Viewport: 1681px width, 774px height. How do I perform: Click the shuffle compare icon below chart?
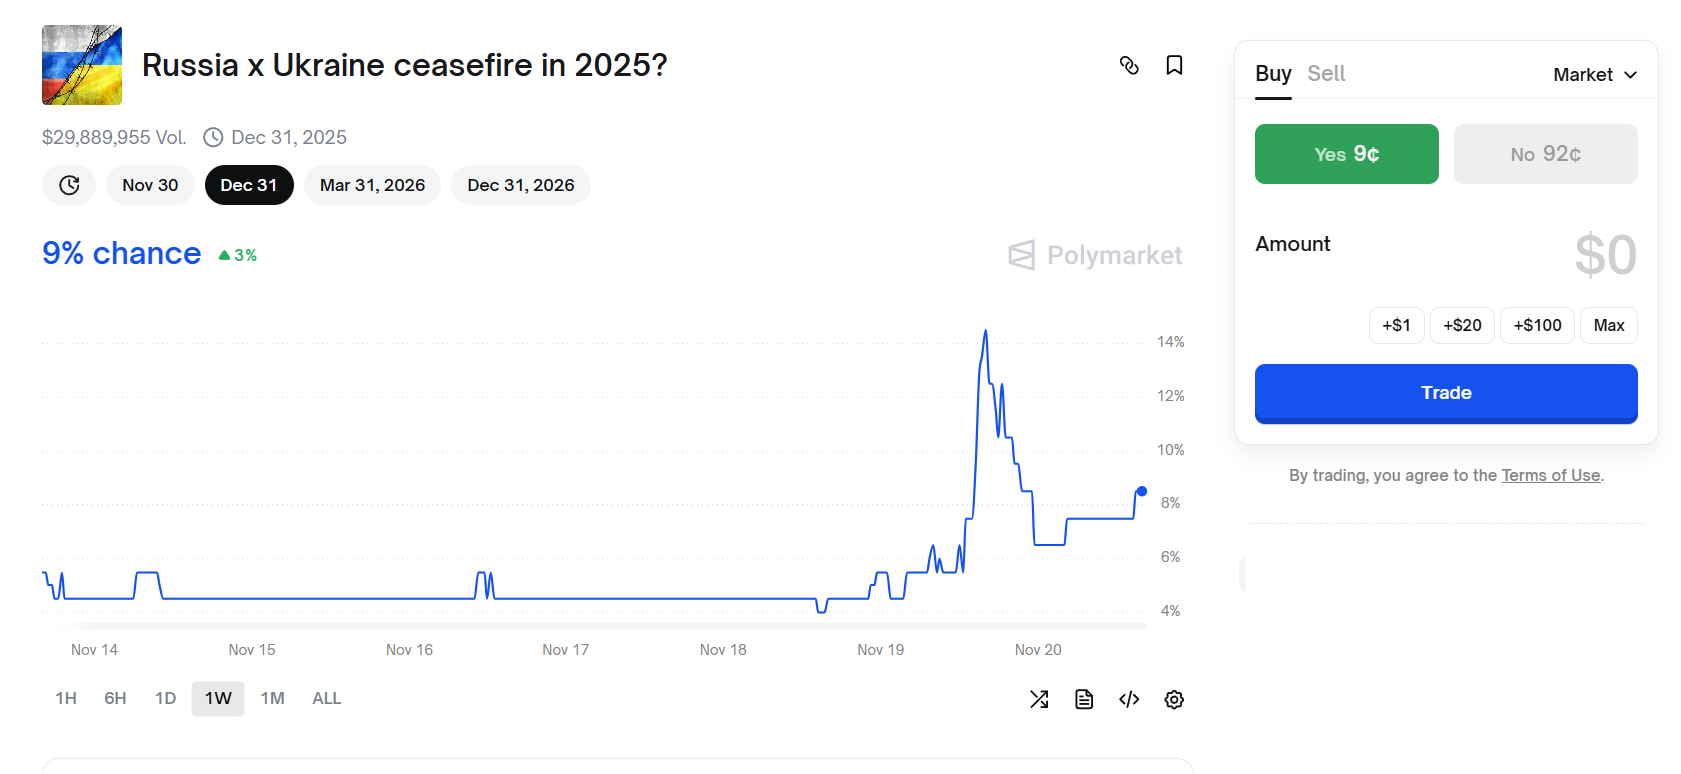pos(1039,699)
